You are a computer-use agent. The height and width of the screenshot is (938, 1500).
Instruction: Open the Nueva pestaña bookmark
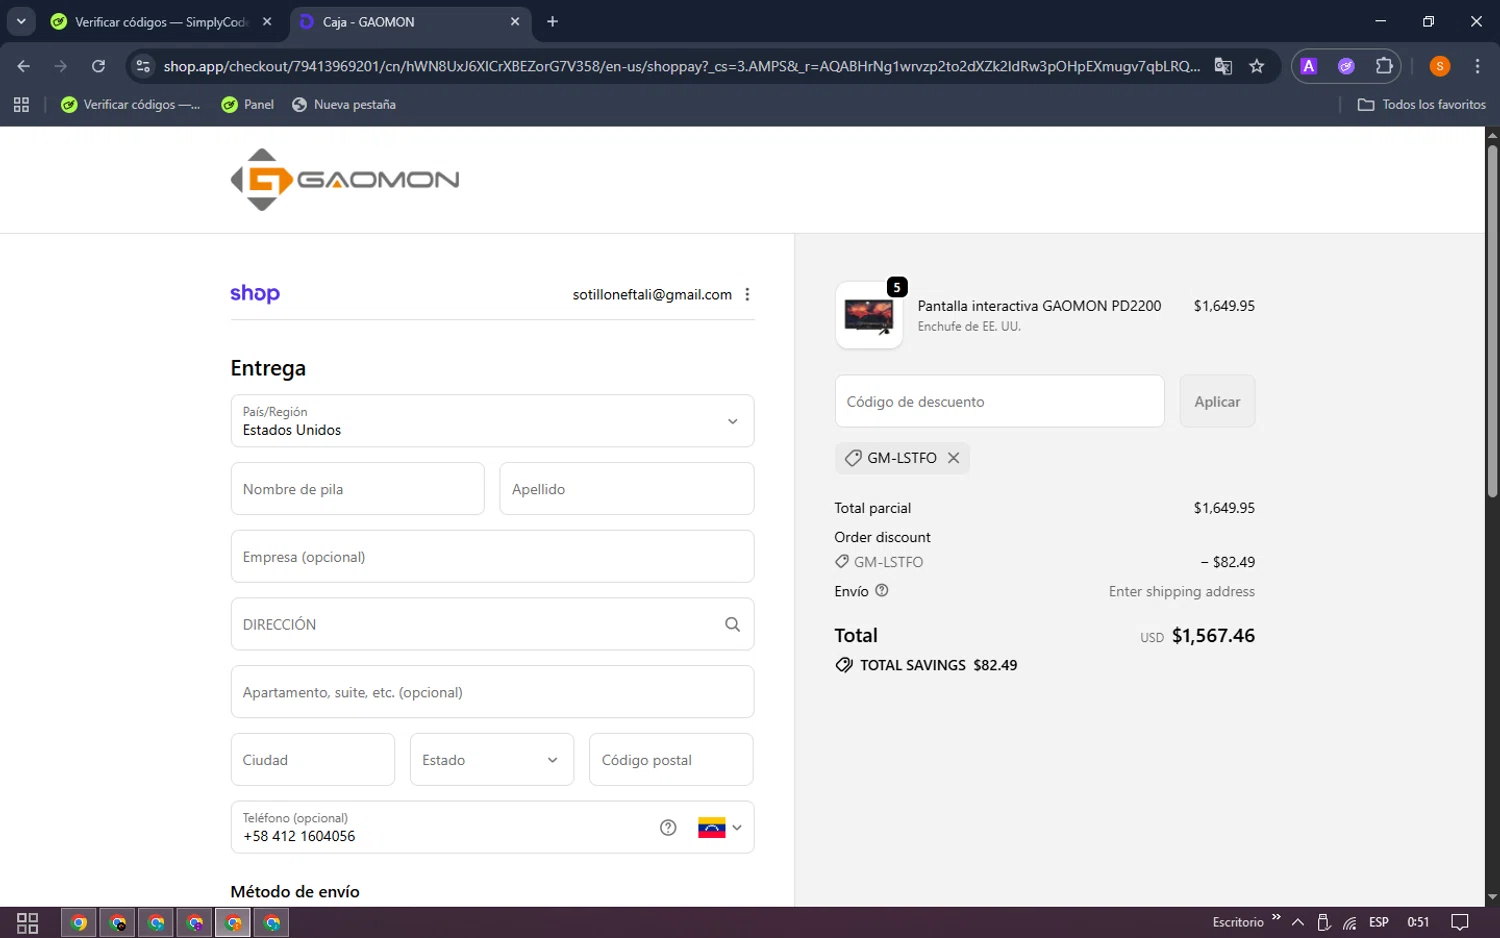tap(344, 104)
